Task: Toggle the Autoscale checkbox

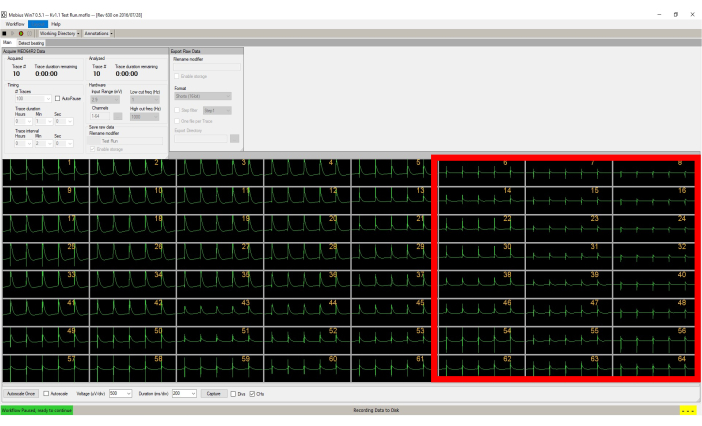Action: coord(45,394)
